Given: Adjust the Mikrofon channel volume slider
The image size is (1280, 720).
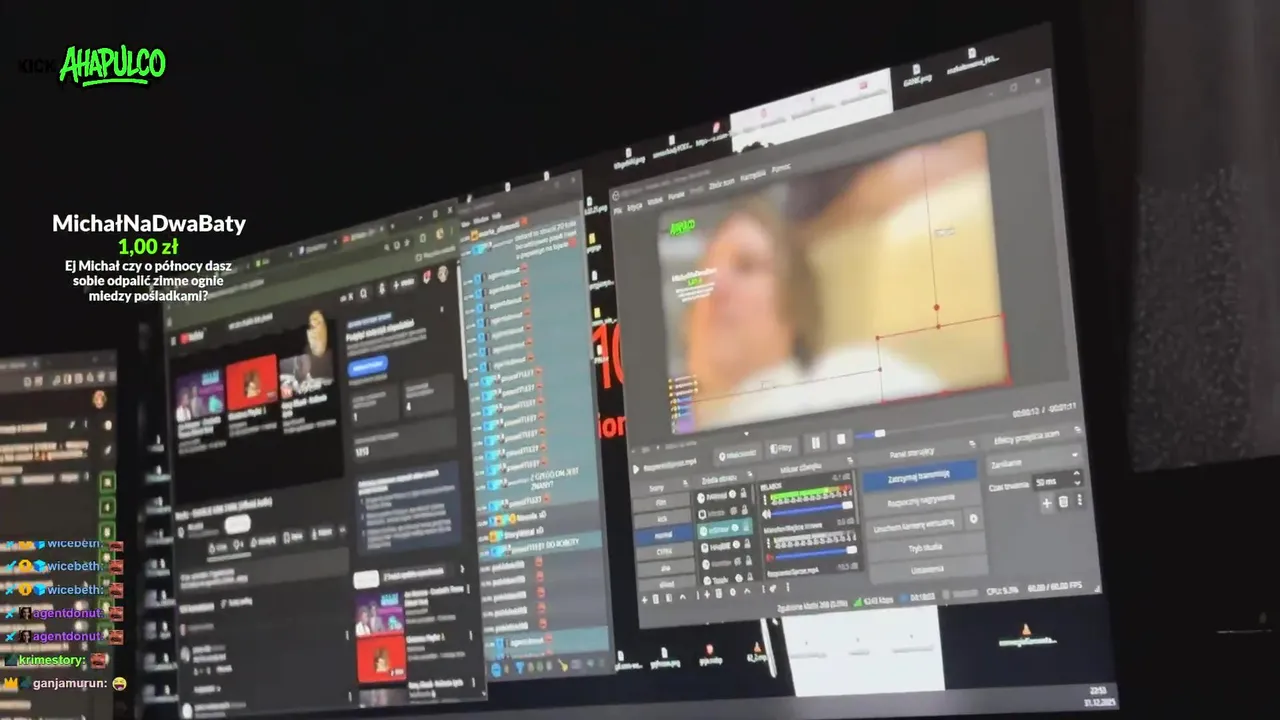Looking at the screenshot, I should [815, 553].
